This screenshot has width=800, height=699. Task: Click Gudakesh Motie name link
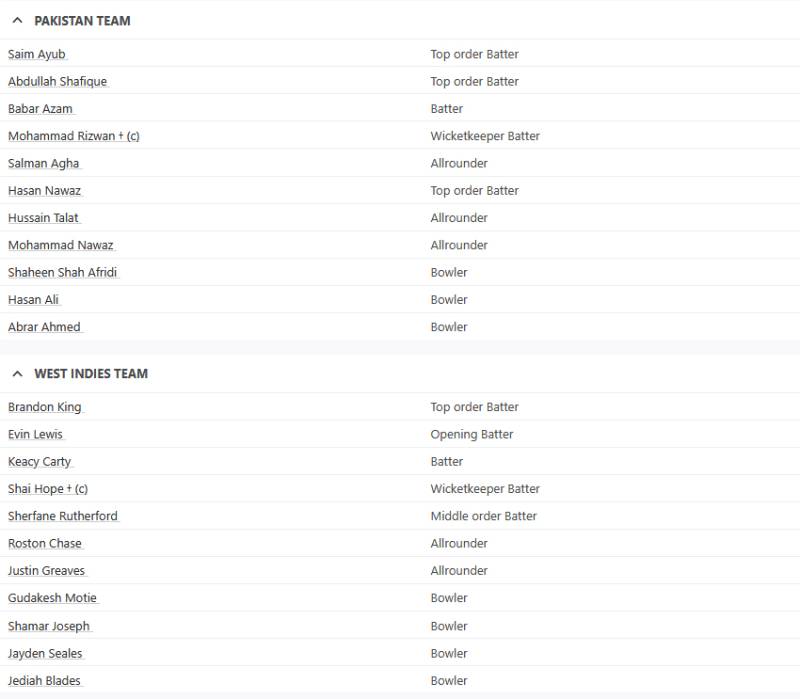pyautogui.click(x=53, y=598)
